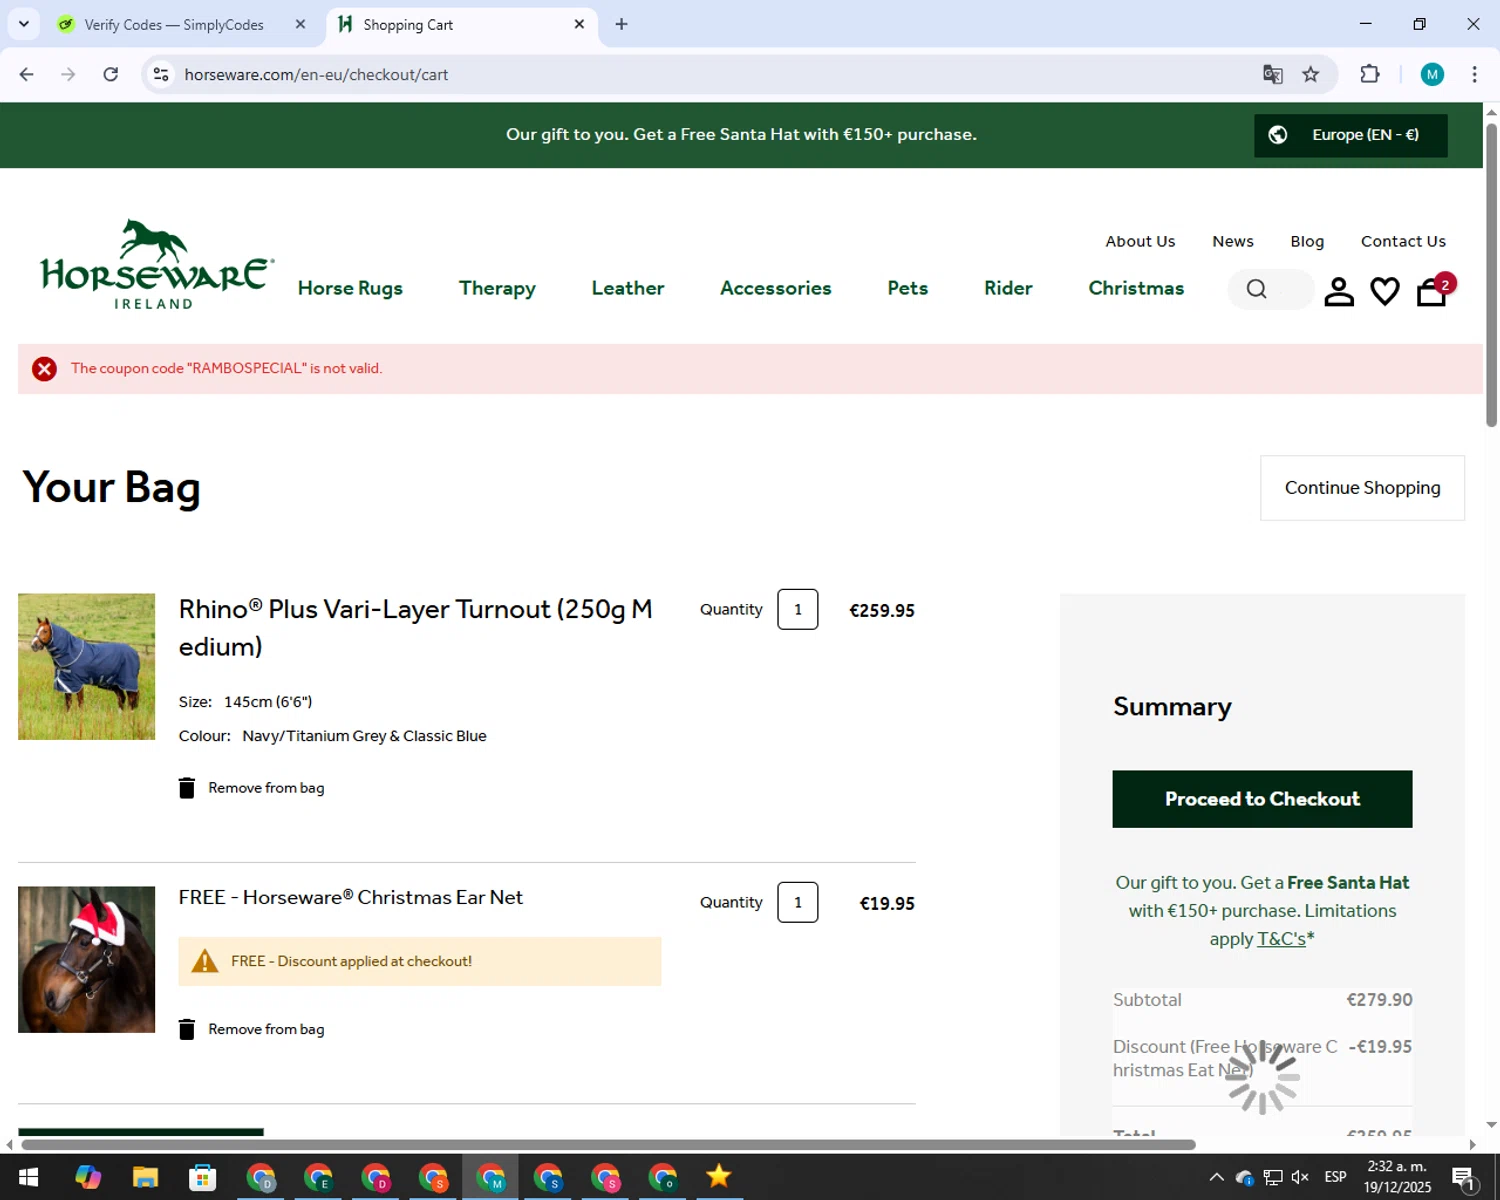Open the News link
The width and height of the screenshot is (1500, 1200).
click(1233, 241)
